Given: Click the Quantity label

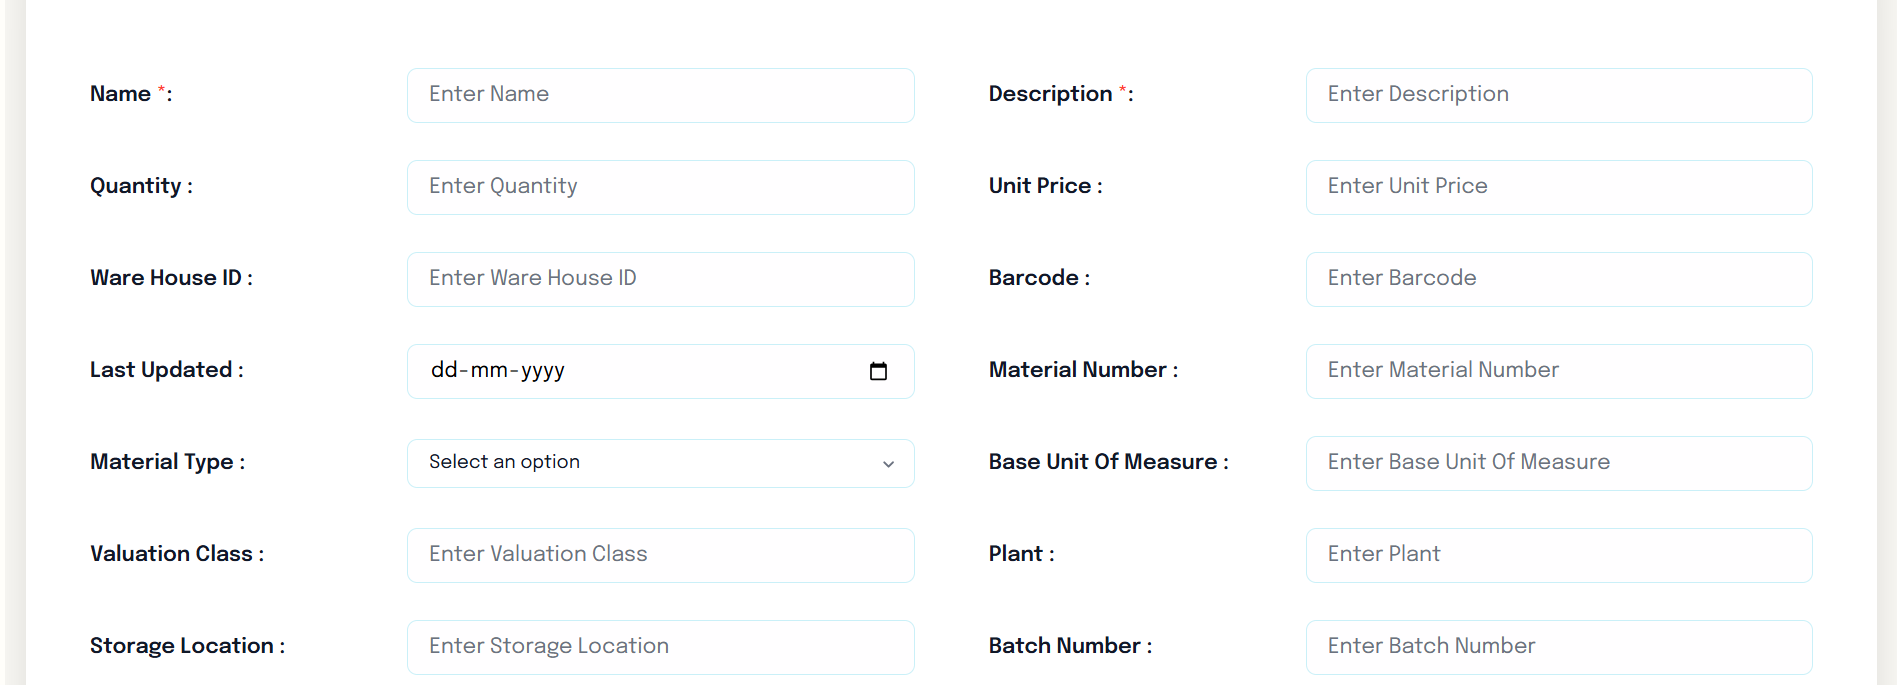Looking at the screenshot, I should point(141,186).
